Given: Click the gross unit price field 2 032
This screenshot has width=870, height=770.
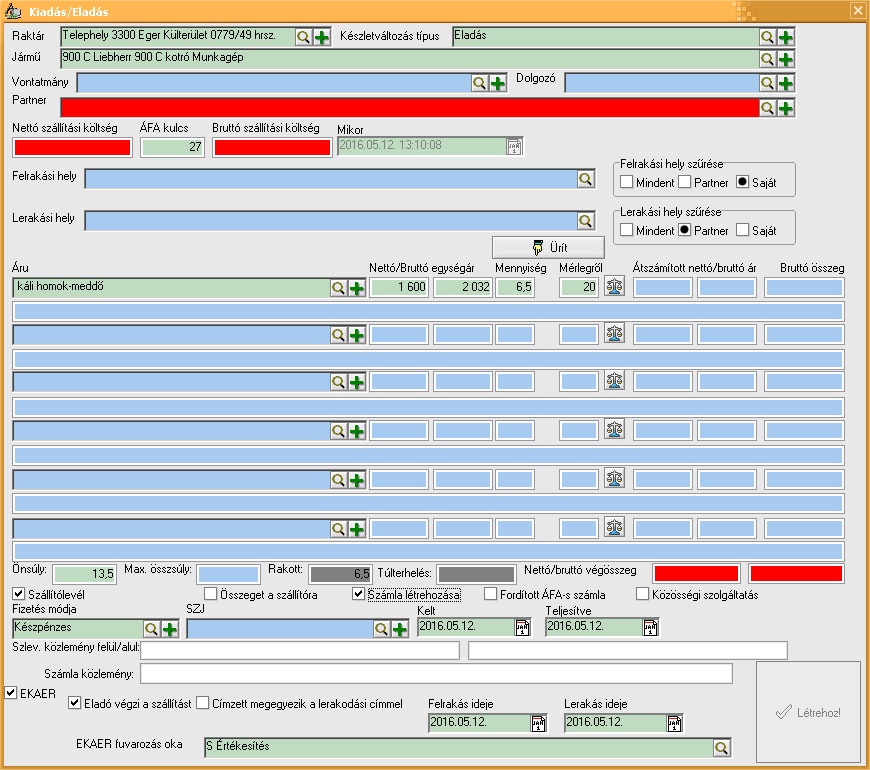Looking at the screenshot, I should (x=463, y=288).
